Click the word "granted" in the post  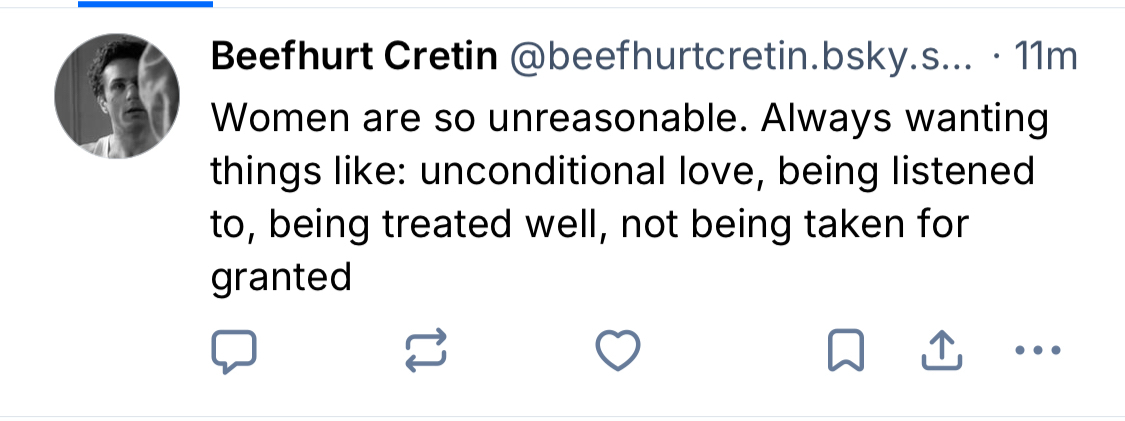point(281,277)
